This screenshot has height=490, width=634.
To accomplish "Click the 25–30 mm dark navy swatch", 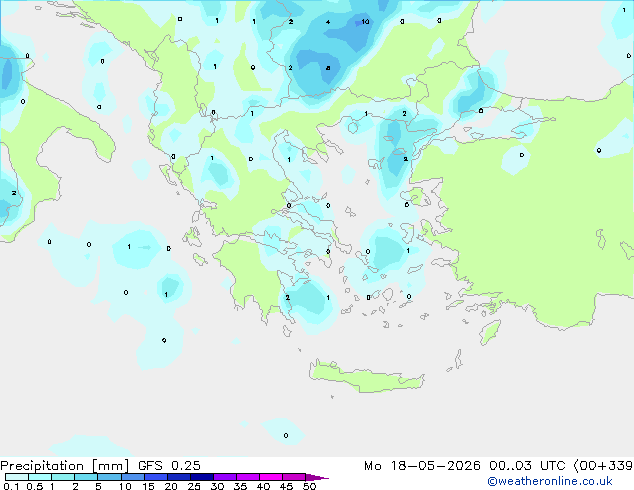I will tap(201, 477).
